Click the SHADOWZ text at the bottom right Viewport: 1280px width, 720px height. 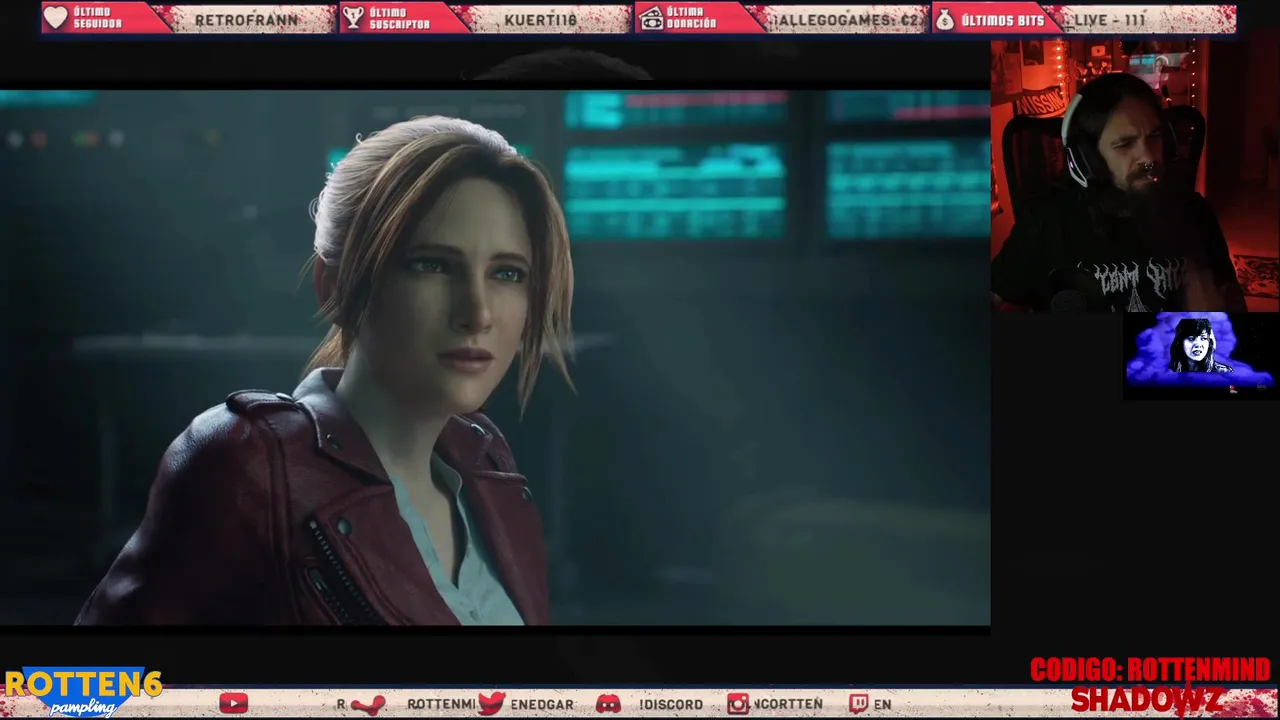[x=1147, y=699]
